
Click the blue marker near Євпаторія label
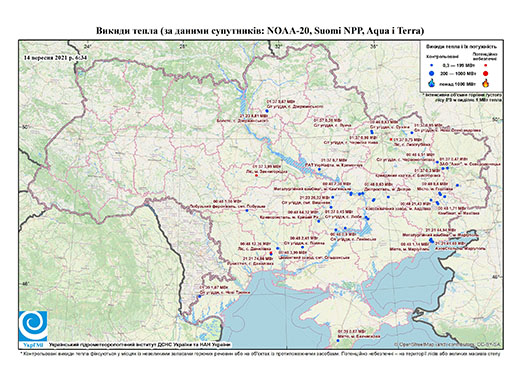[338, 340]
